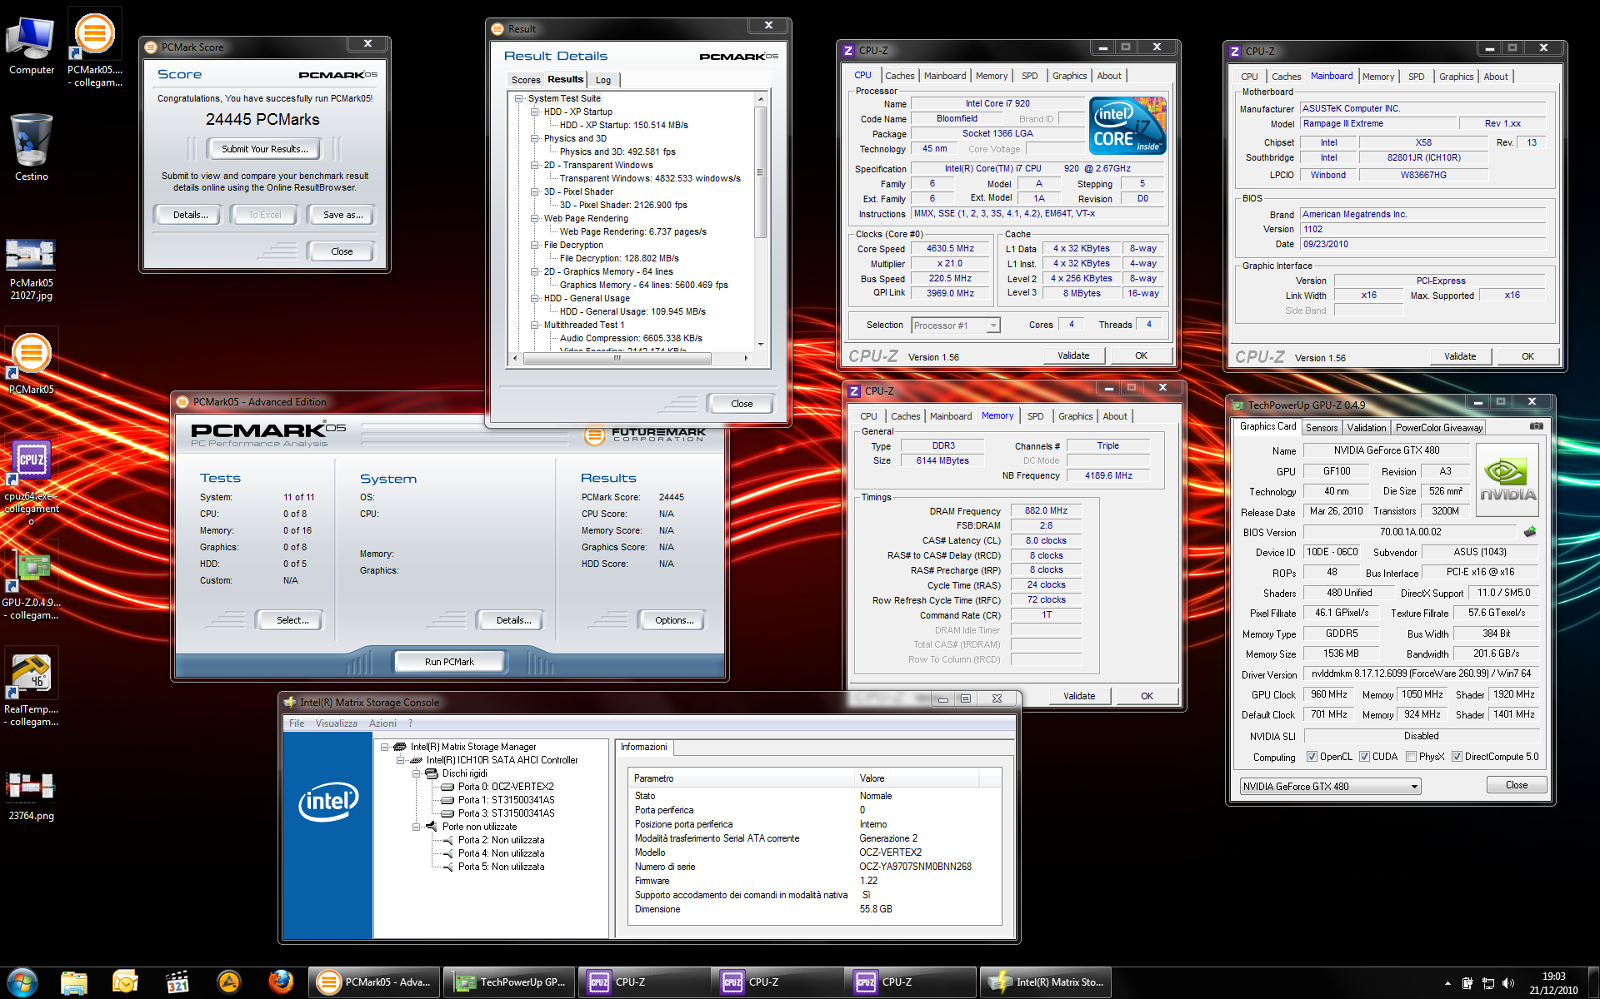Open RealTemp desktop shortcut
This screenshot has width=1600, height=999.
(x=31, y=689)
